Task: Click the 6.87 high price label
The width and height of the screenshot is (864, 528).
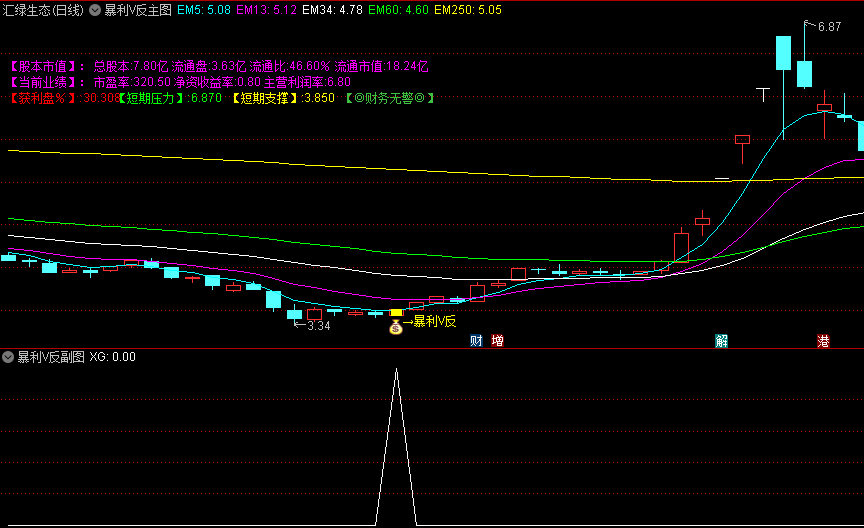Action: (829, 26)
